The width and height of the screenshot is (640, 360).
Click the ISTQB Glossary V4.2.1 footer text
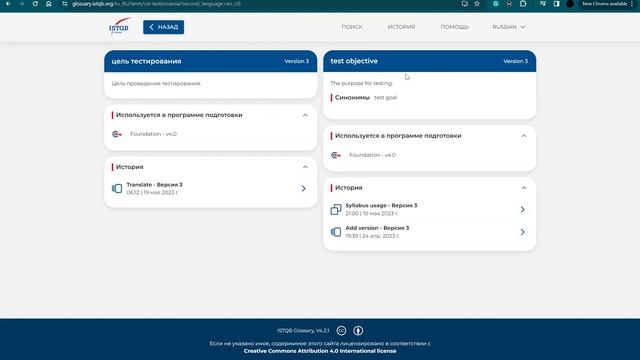pos(303,331)
